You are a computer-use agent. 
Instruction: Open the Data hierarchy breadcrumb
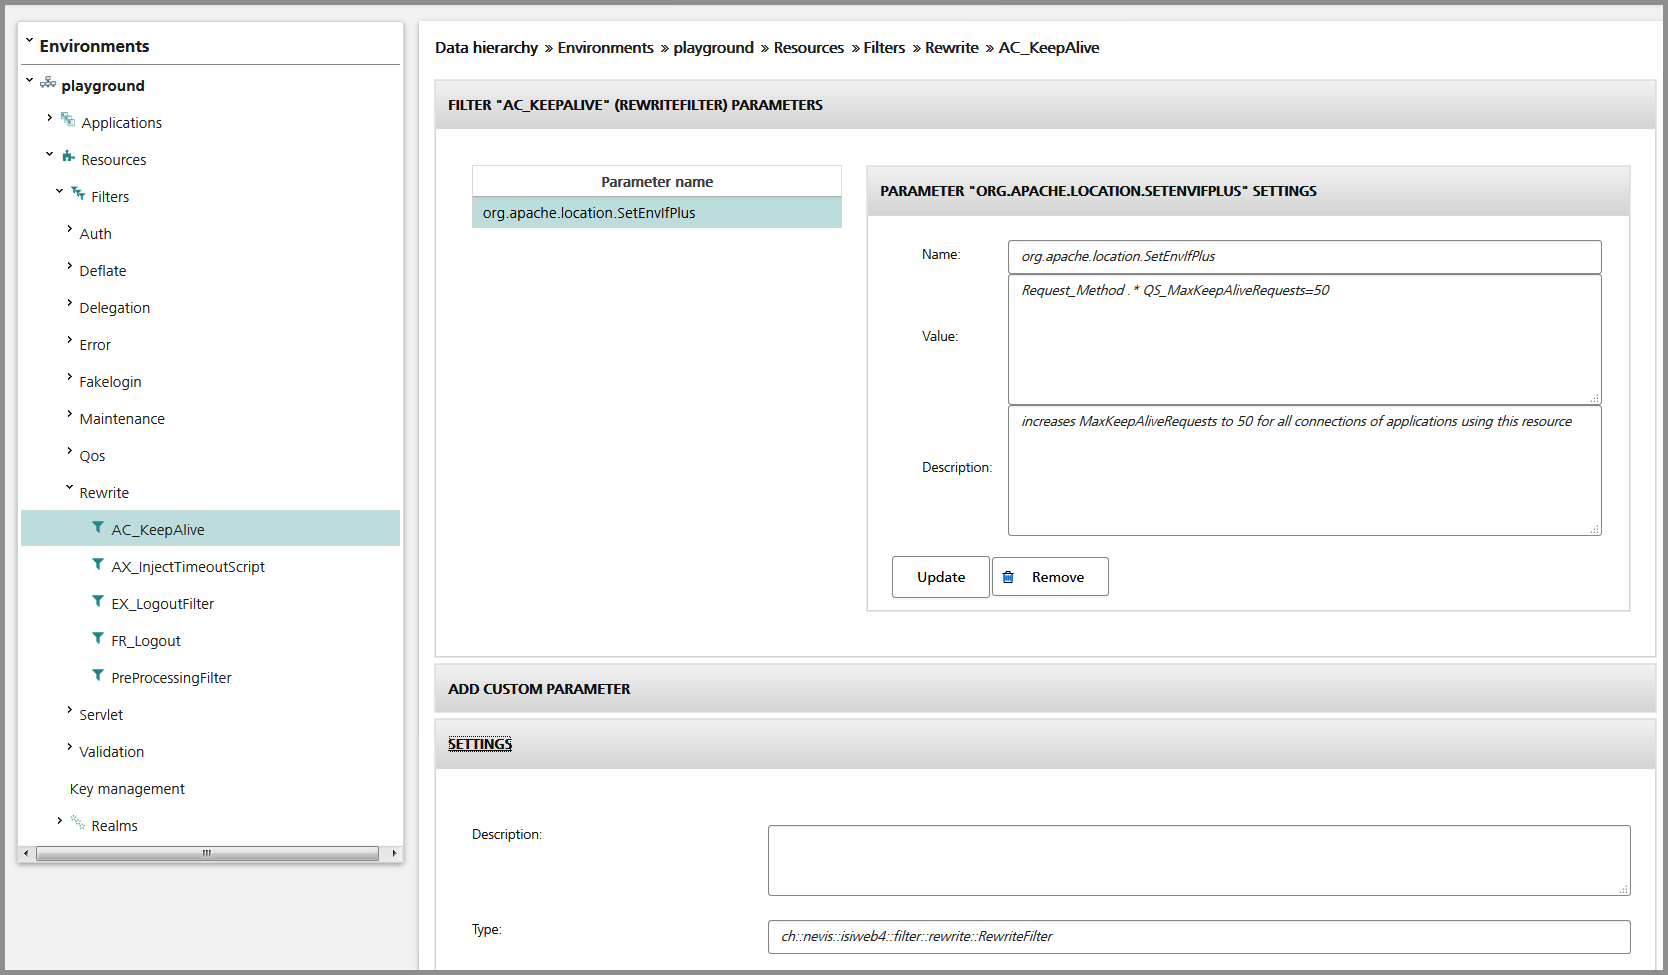click(x=486, y=48)
